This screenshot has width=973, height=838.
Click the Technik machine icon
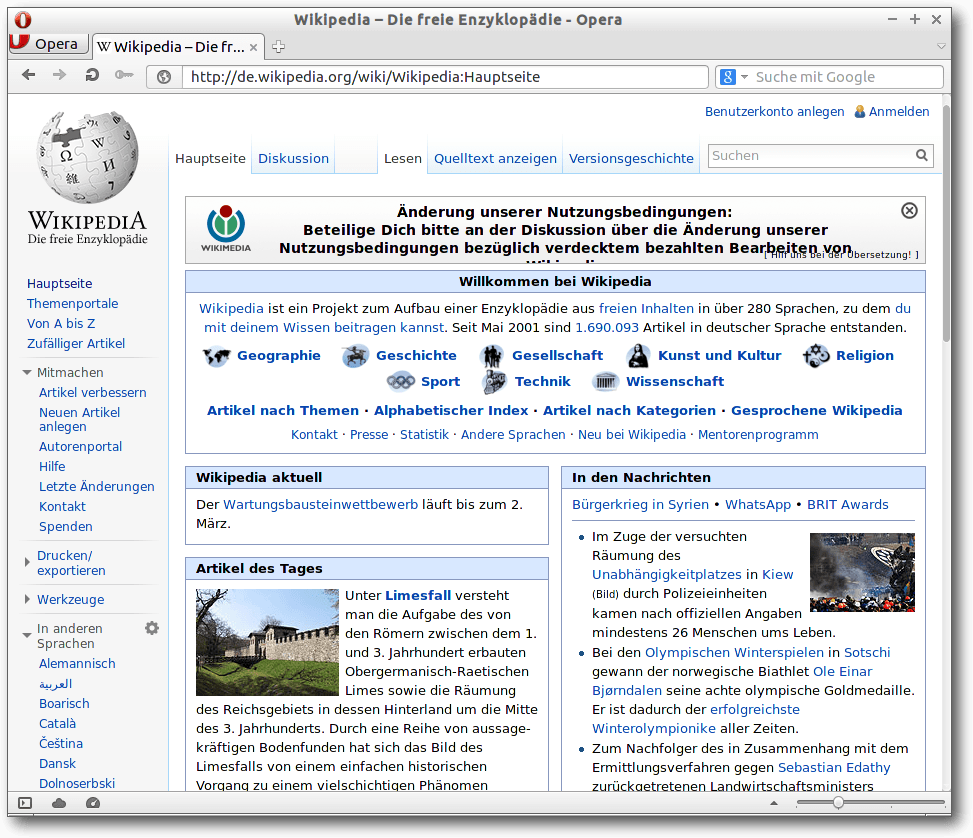tap(495, 382)
